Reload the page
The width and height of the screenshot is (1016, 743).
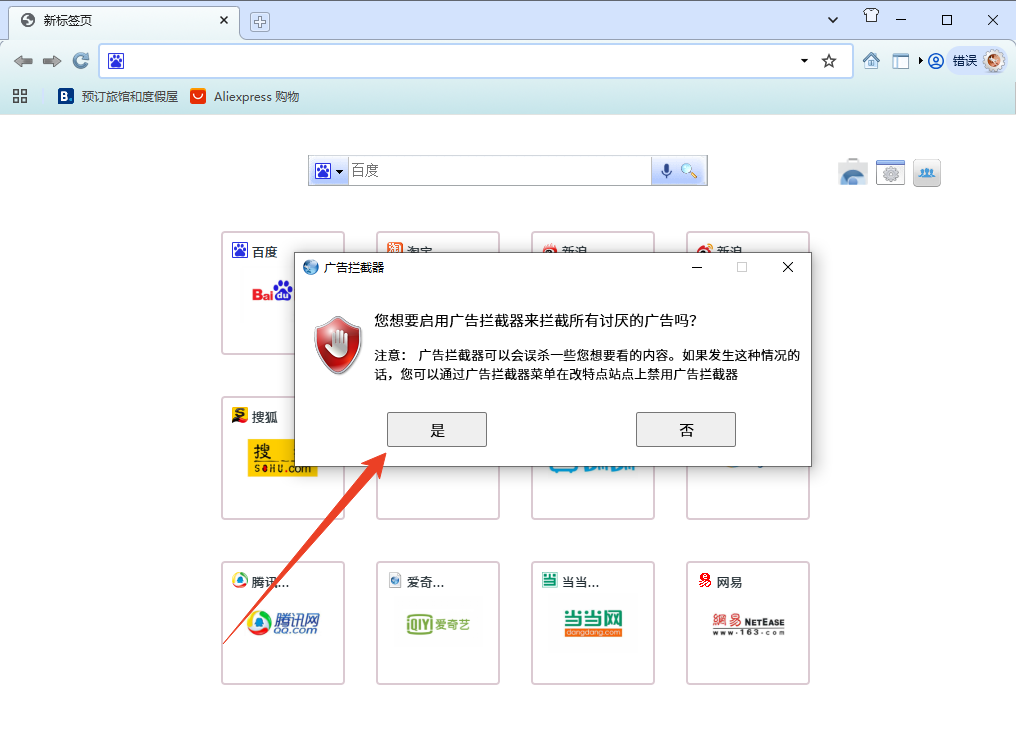pos(80,60)
